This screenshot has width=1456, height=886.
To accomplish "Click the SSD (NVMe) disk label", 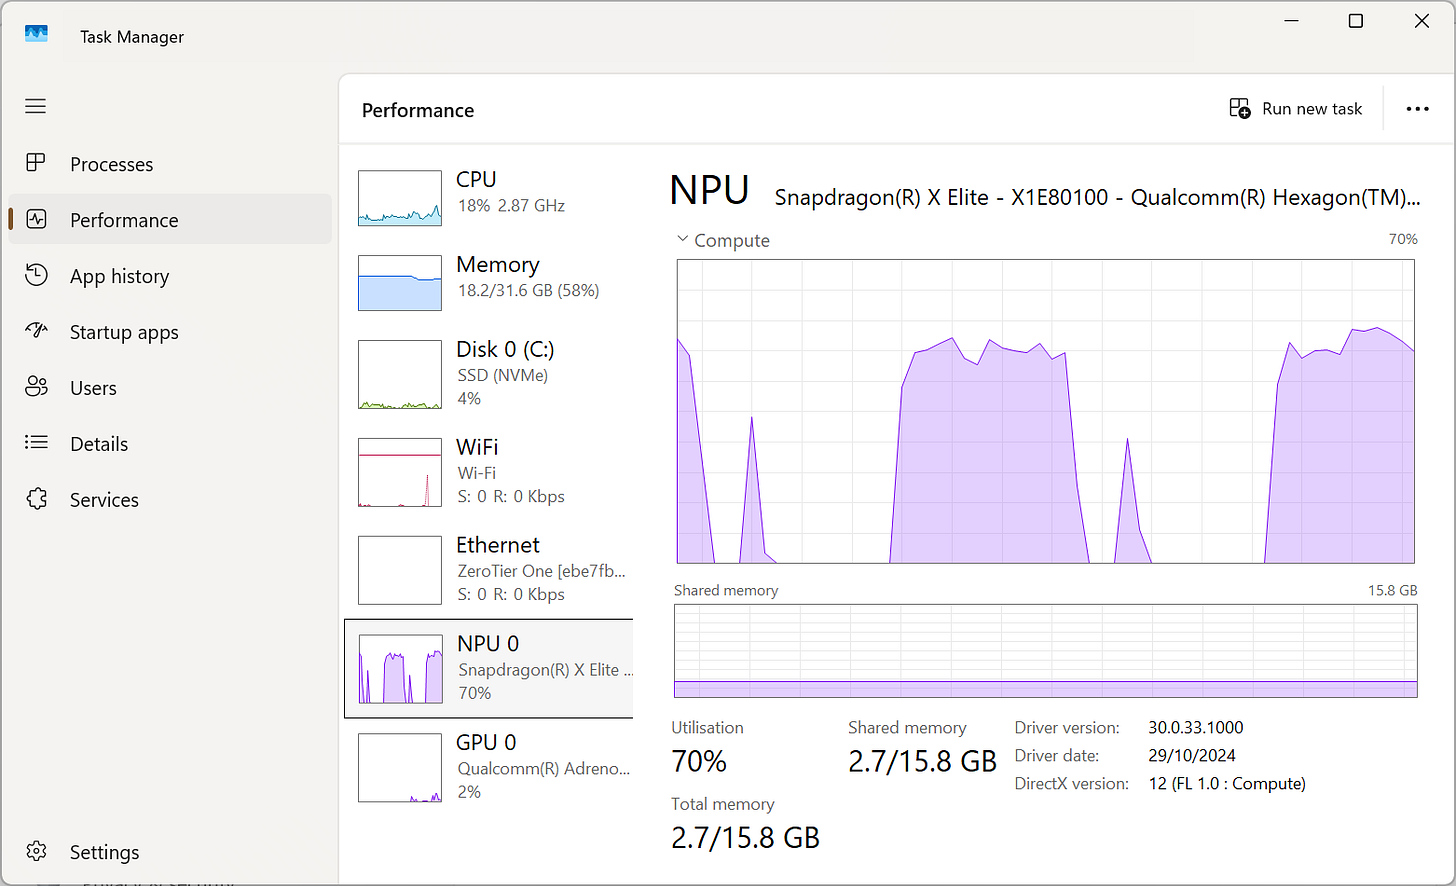I will pyautogui.click(x=502, y=376).
